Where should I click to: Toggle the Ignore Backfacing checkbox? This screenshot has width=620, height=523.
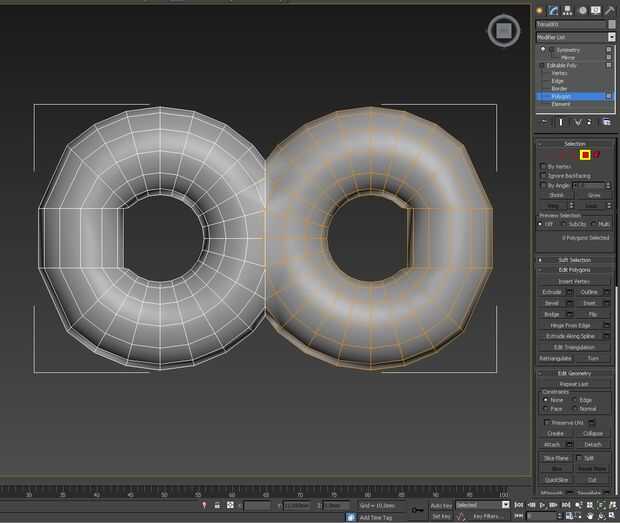[x=543, y=175]
